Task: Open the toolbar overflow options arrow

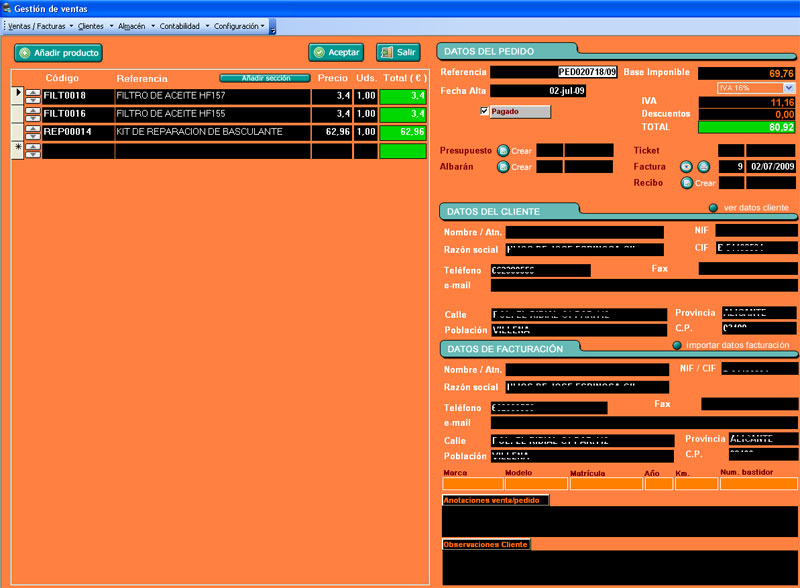Action: coord(272,27)
